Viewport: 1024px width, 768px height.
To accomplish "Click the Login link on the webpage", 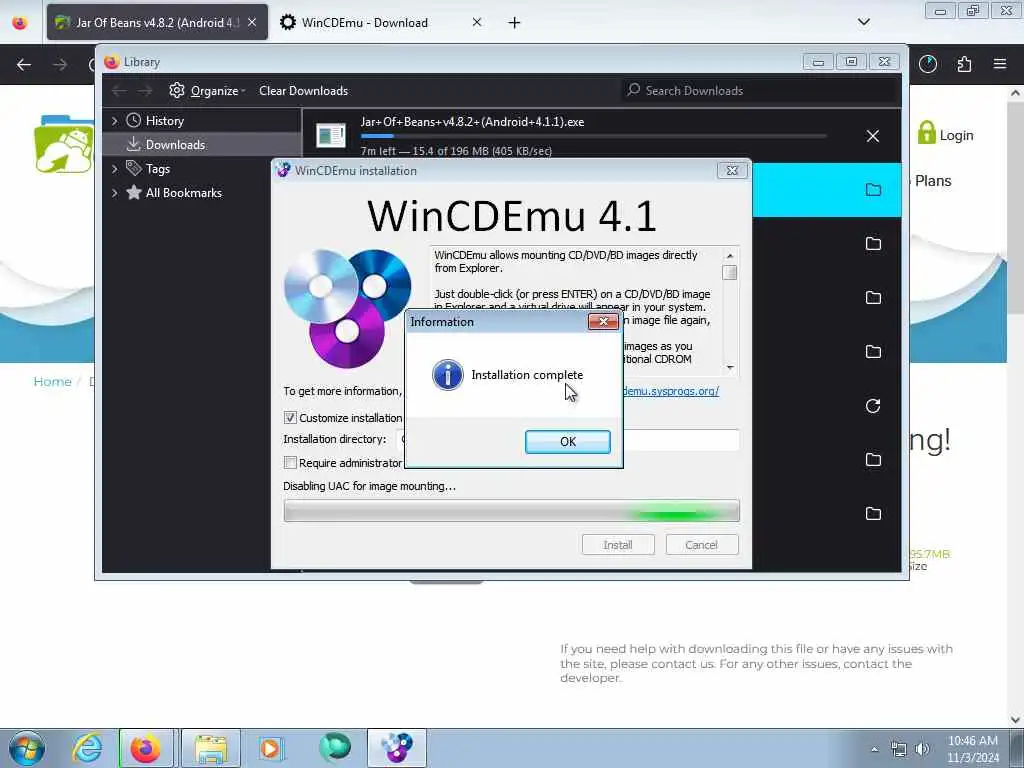I will tap(945, 135).
